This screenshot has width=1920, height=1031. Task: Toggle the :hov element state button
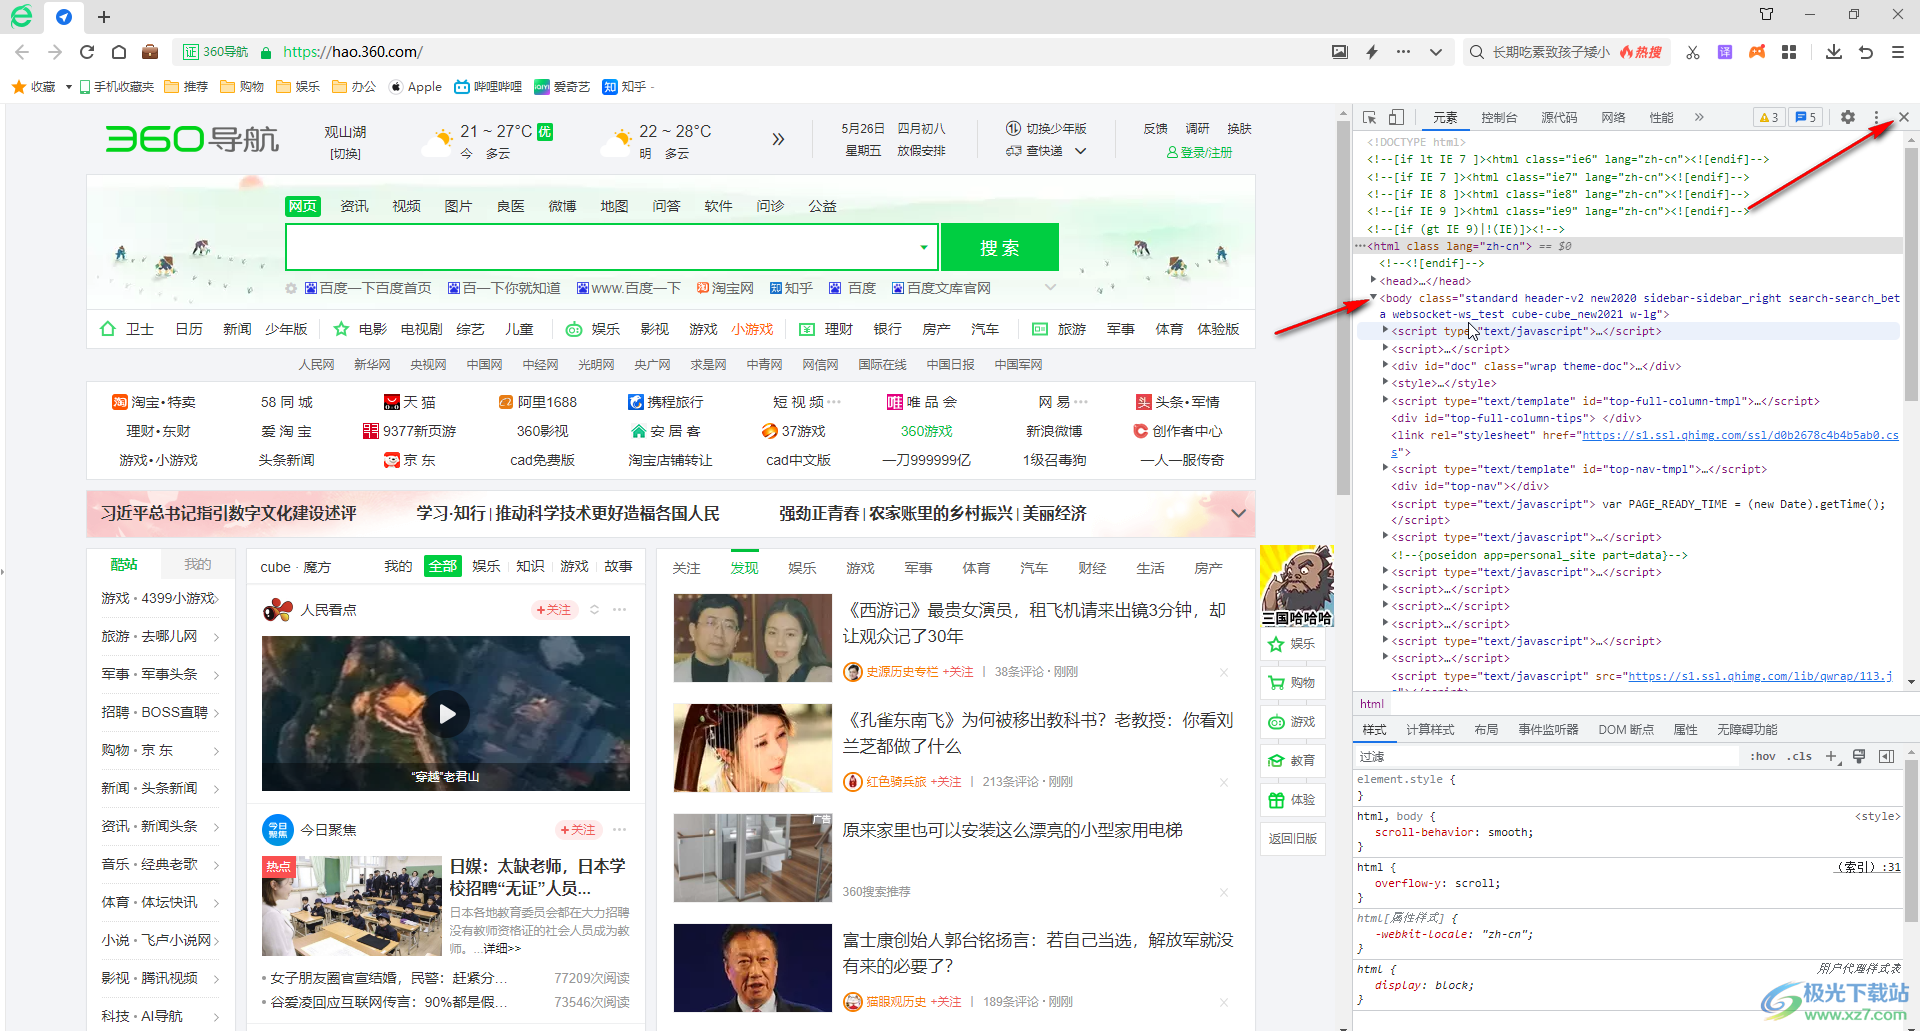coord(1763,756)
